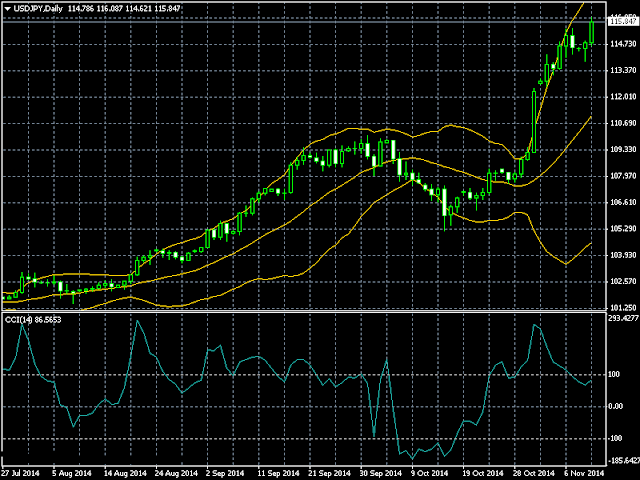Click the 5 Aug 2014 date label
This screenshot has height=480, width=640.
(x=72, y=473)
